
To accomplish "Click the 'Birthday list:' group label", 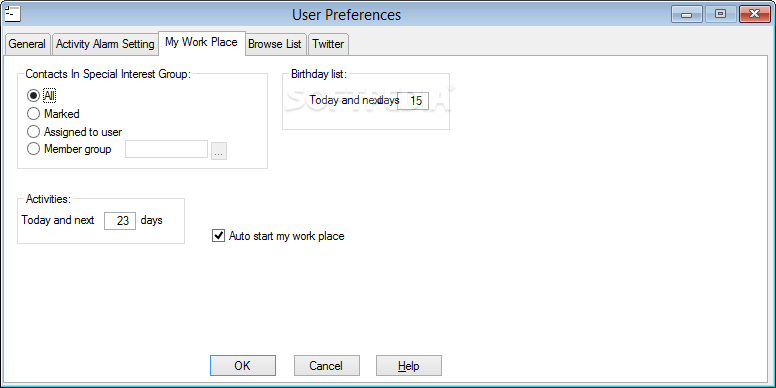I will point(319,74).
